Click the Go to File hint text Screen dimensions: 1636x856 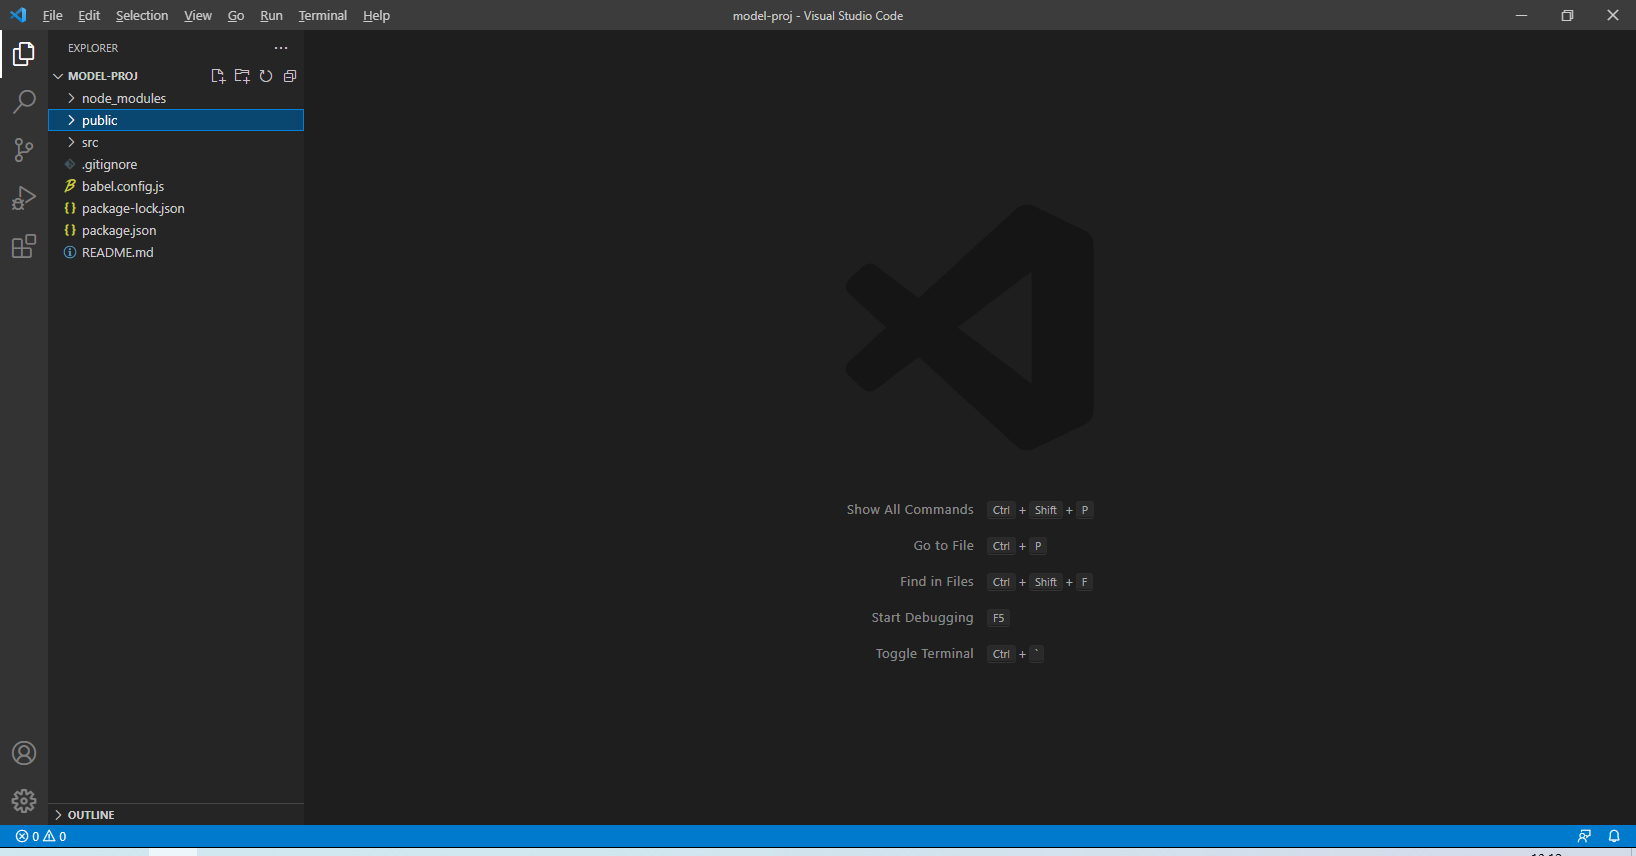click(943, 546)
